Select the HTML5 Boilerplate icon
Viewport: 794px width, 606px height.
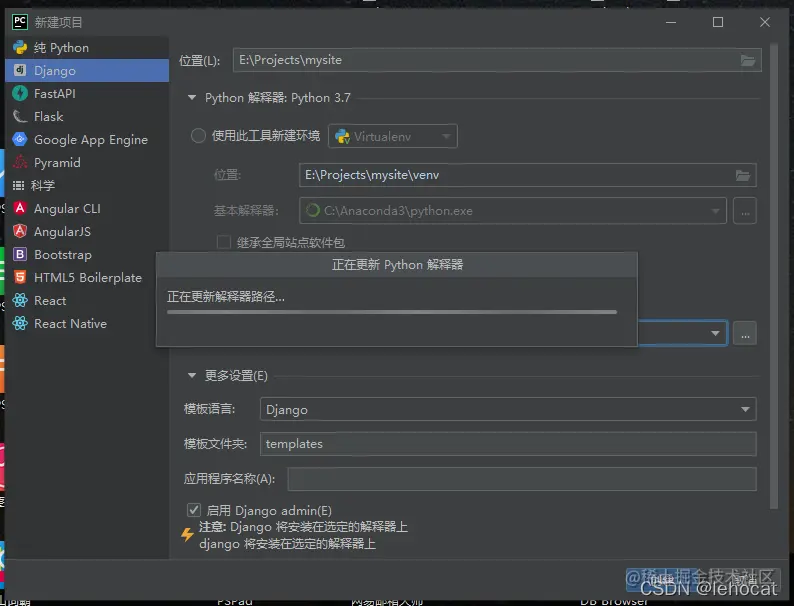tap(20, 277)
